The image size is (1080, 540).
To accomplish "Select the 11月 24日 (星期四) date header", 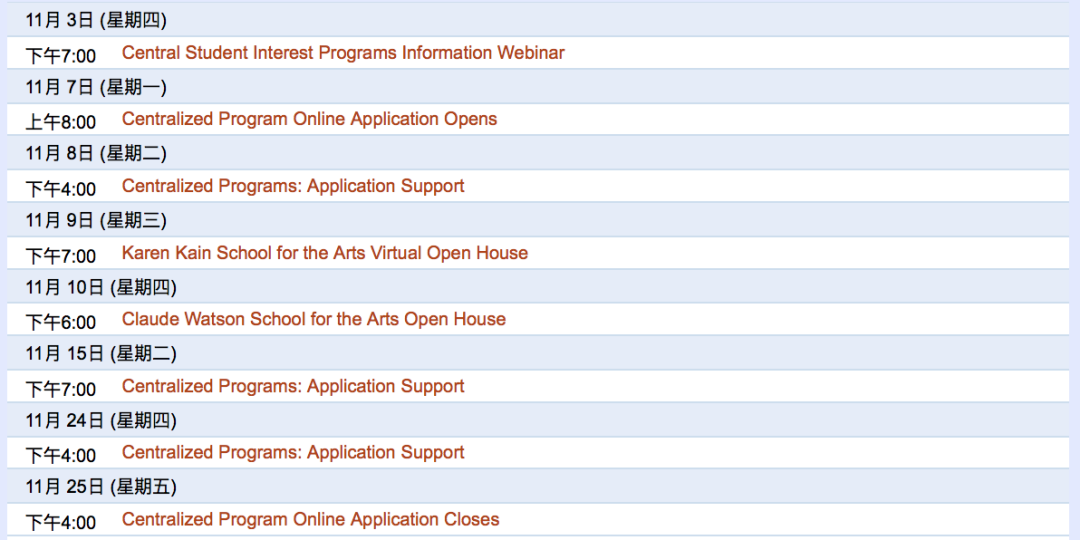I will coord(101,420).
